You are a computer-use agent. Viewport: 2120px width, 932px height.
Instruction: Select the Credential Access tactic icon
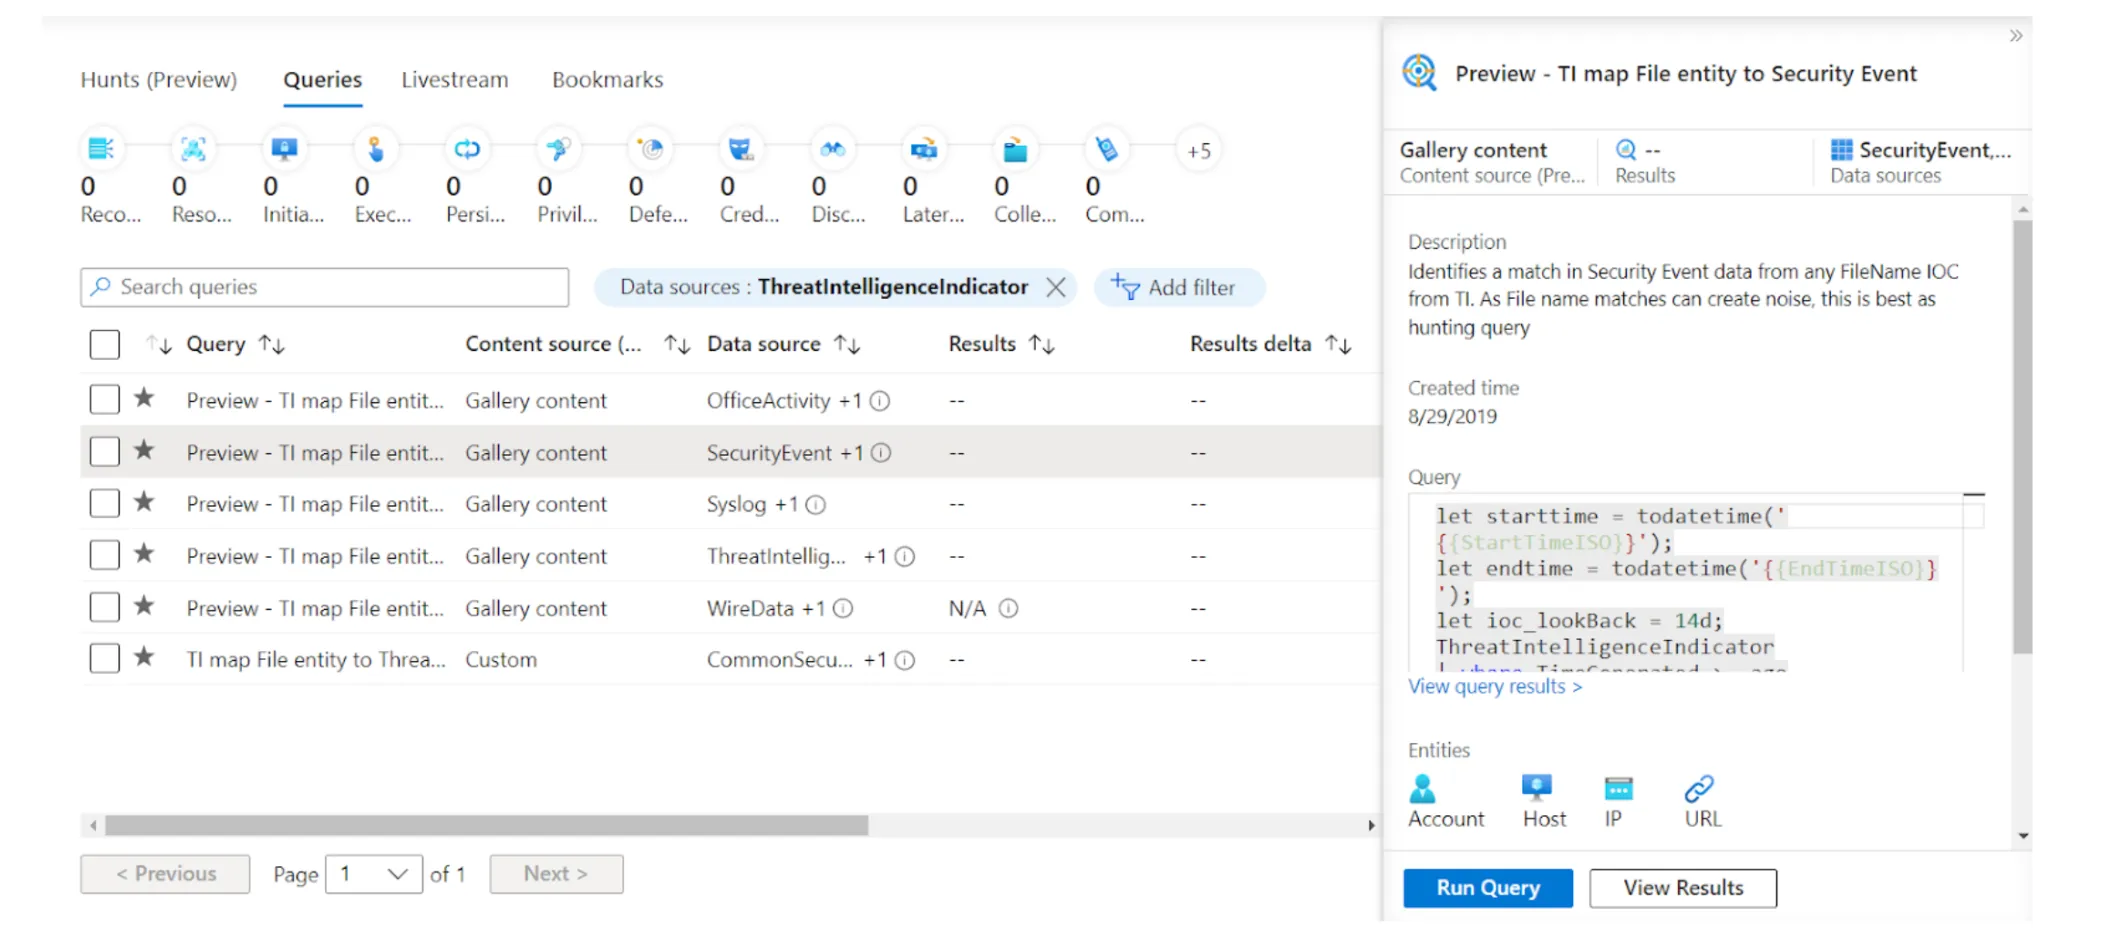click(739, 148)
